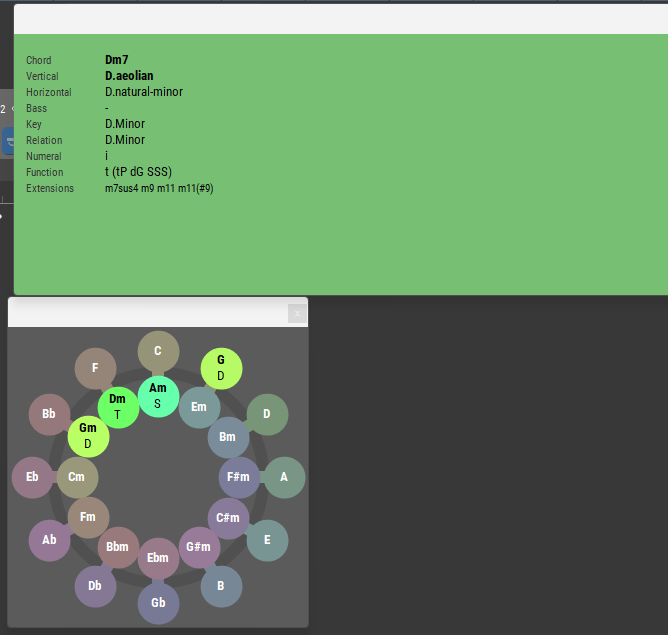Screen dimensions: 668x635
Task: Click the Bm chord in the inner ring
Action: (228, 437)
